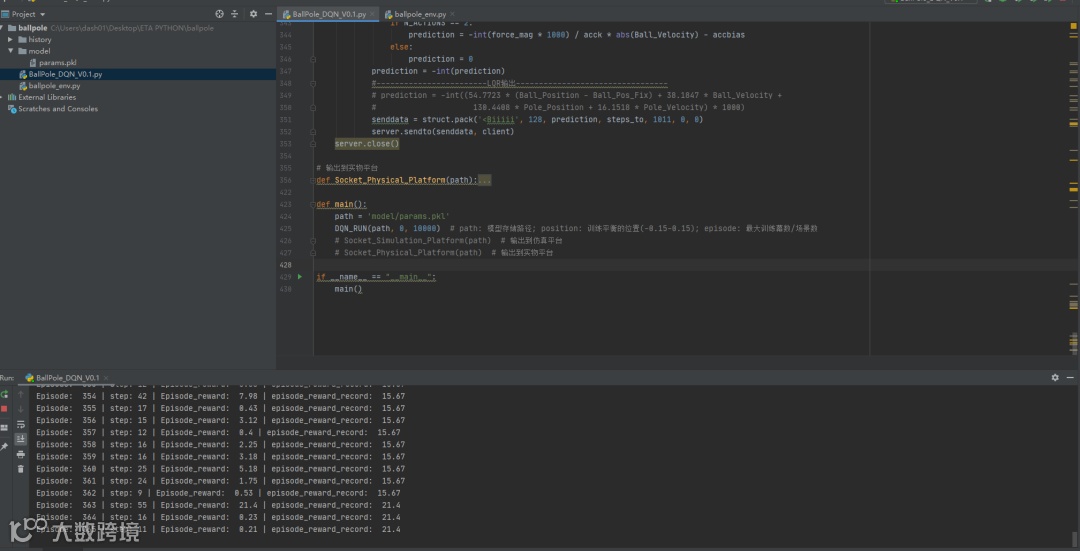The height and width of the screenshot is (551, 1080).
Task: Open Run panel settings gear
Action: point(1055,378)
